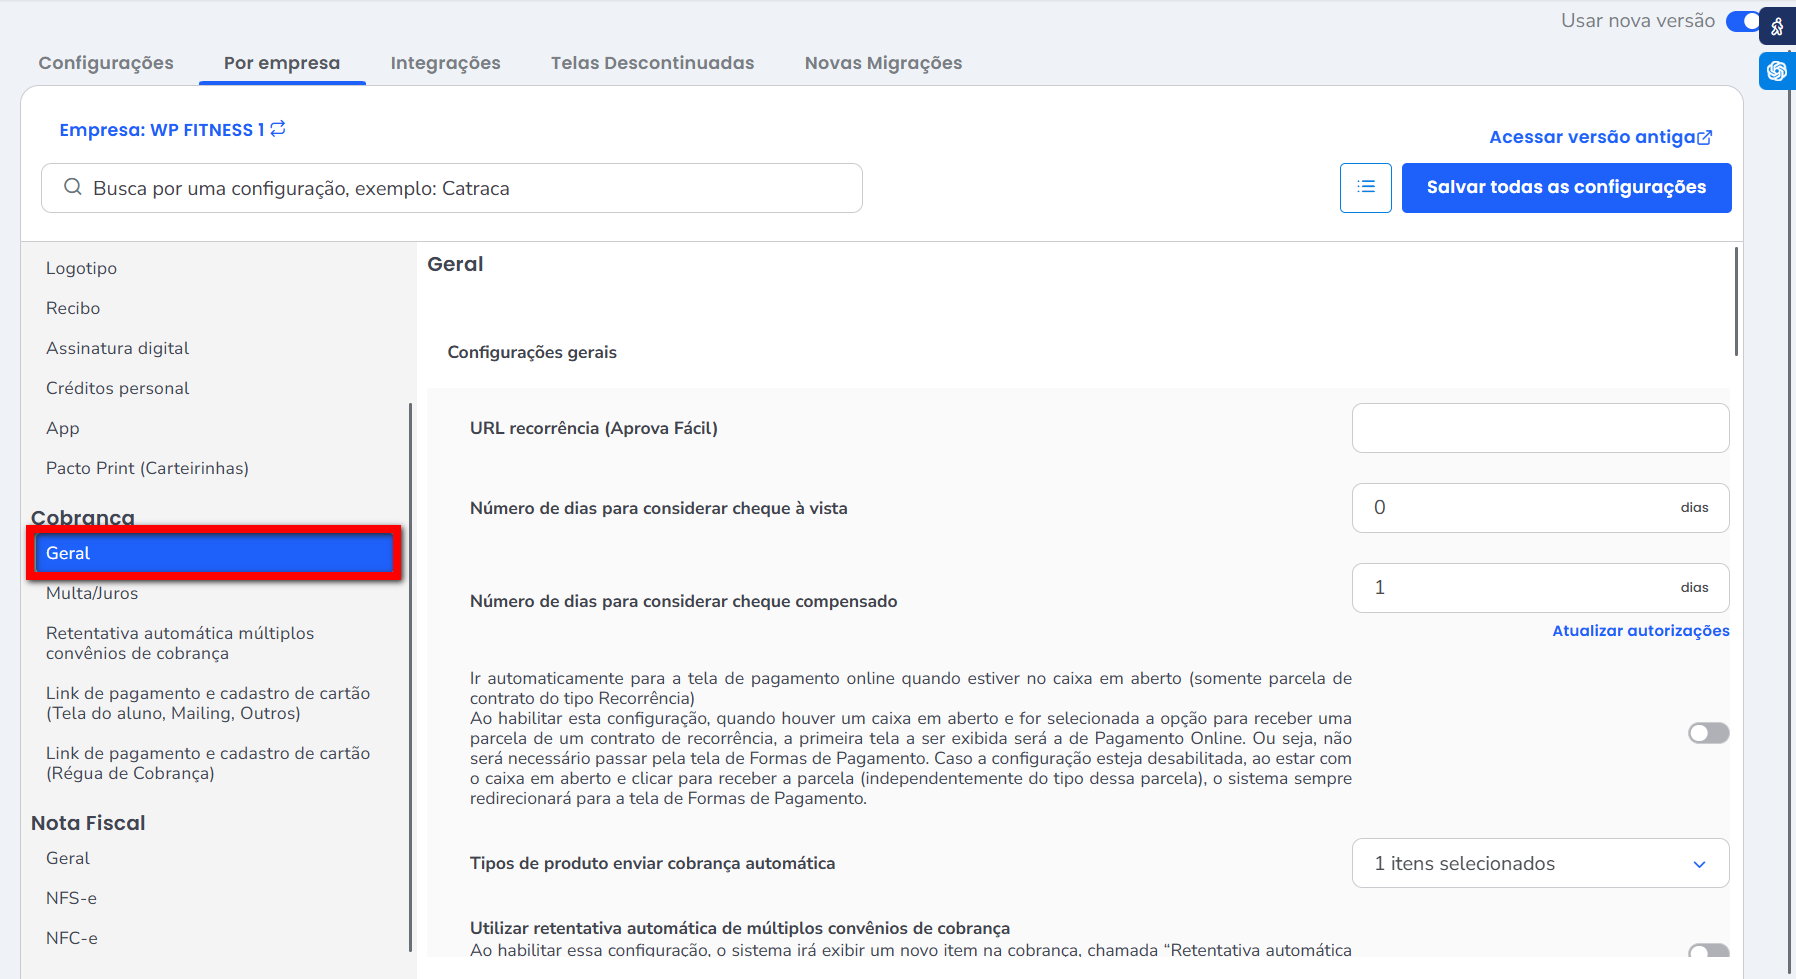This screenshot has height=979, width=1796.
Task: Switch to the Integrações tab
Action: tap(445, 63)
